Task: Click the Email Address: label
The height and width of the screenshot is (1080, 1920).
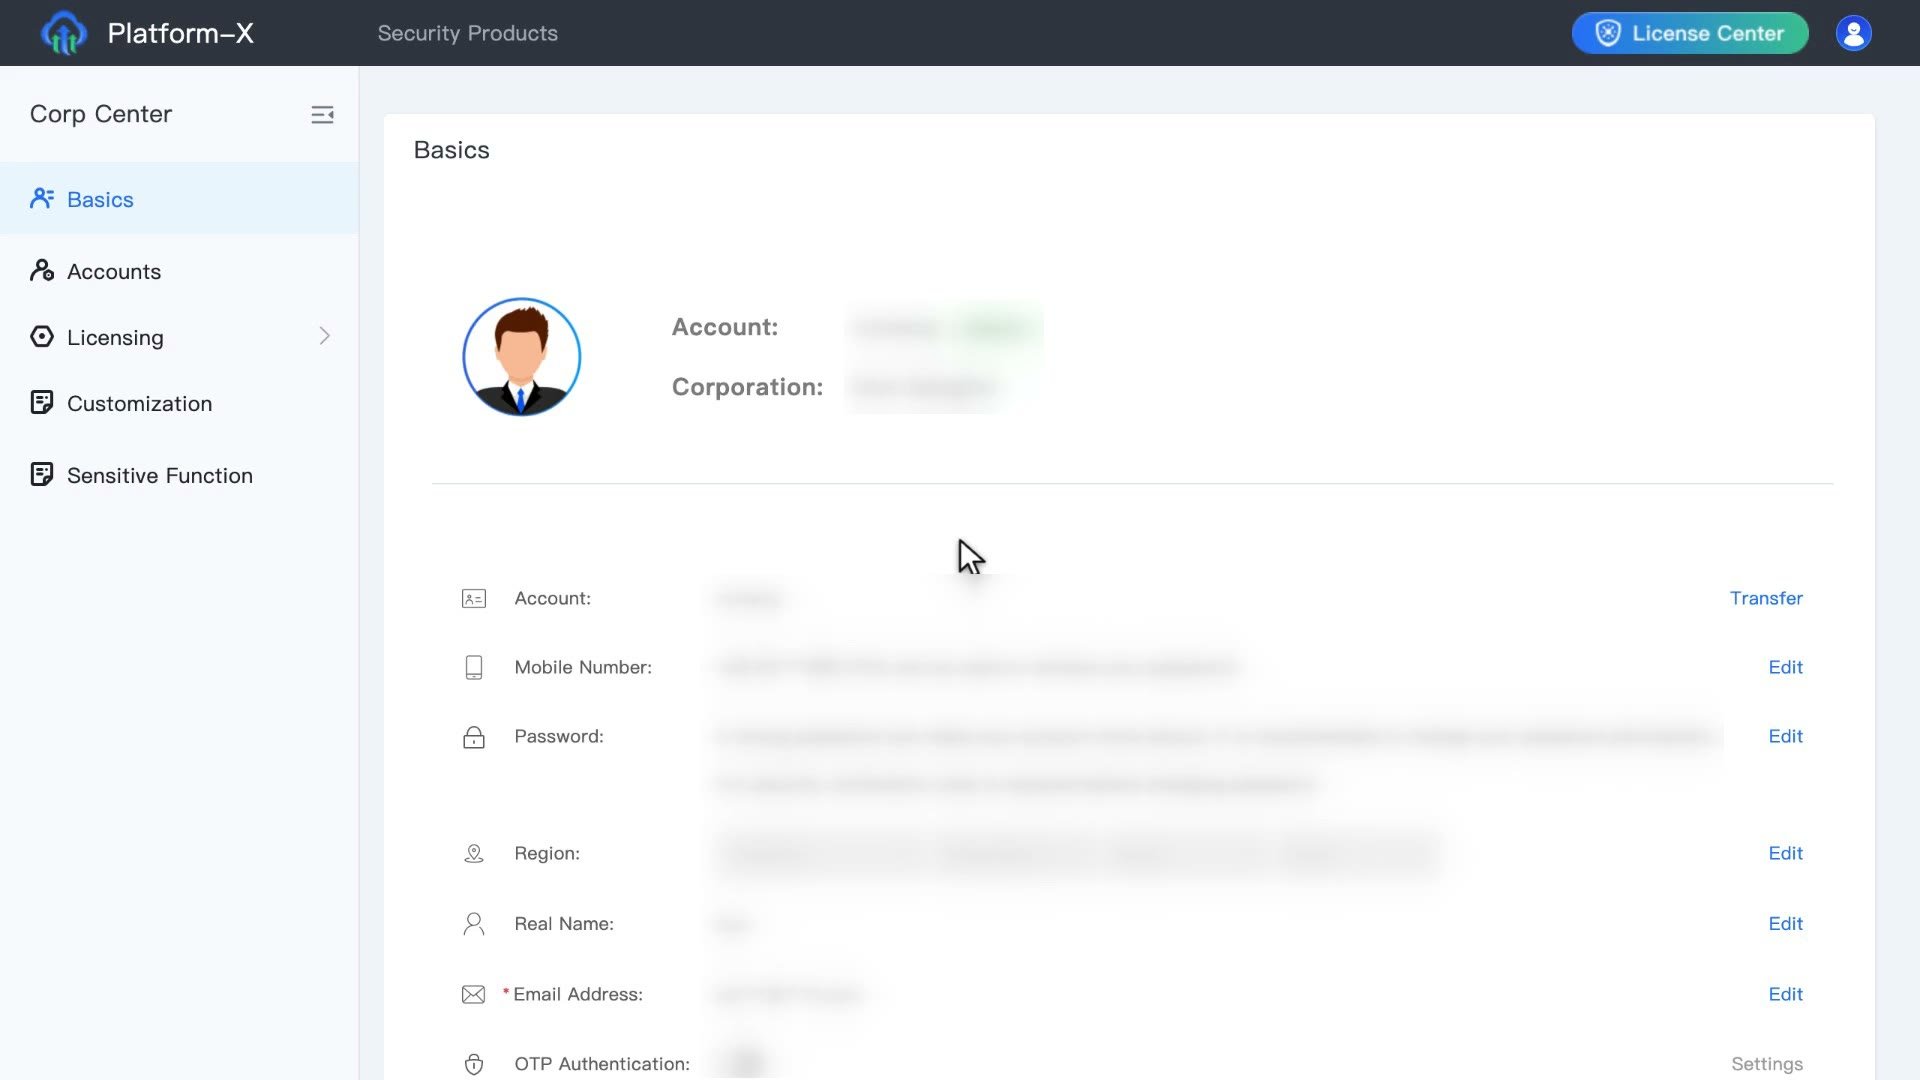Action: [578, 994]
